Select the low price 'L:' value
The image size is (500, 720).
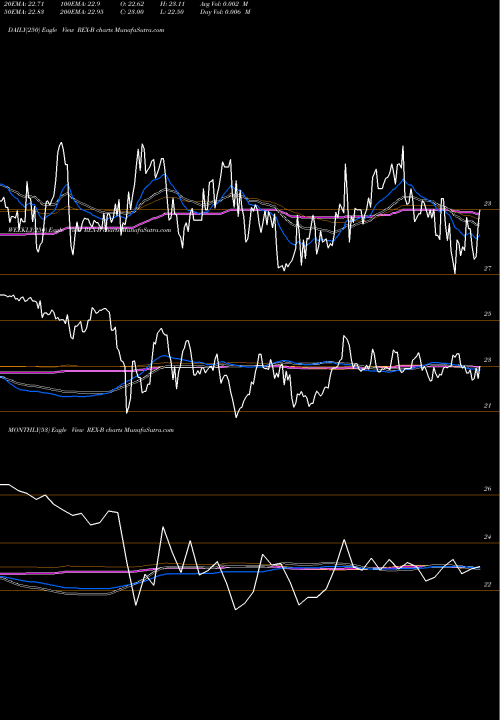click(172, 12)
